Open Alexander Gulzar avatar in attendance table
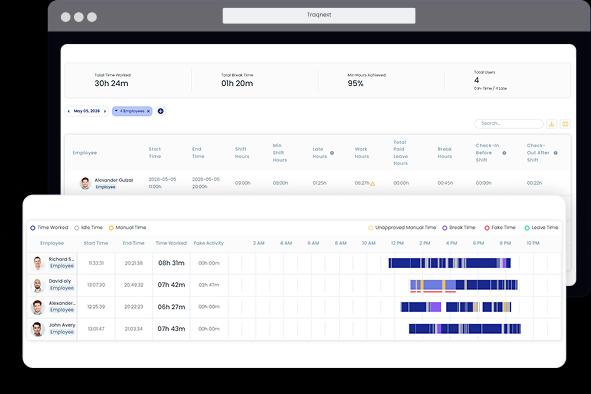This screenshot has width=591, height=394. point(86,183)
